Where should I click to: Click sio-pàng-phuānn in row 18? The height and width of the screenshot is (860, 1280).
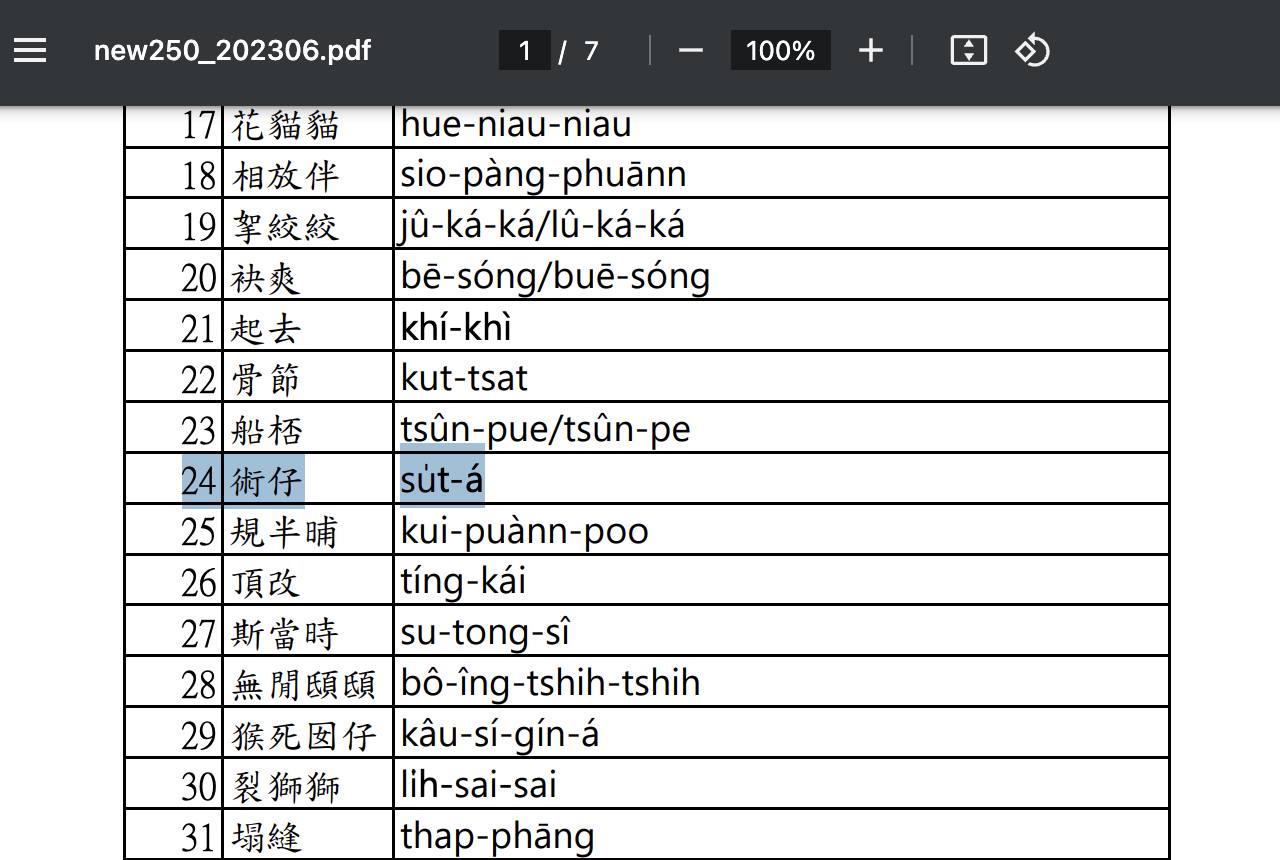[543, 175]
